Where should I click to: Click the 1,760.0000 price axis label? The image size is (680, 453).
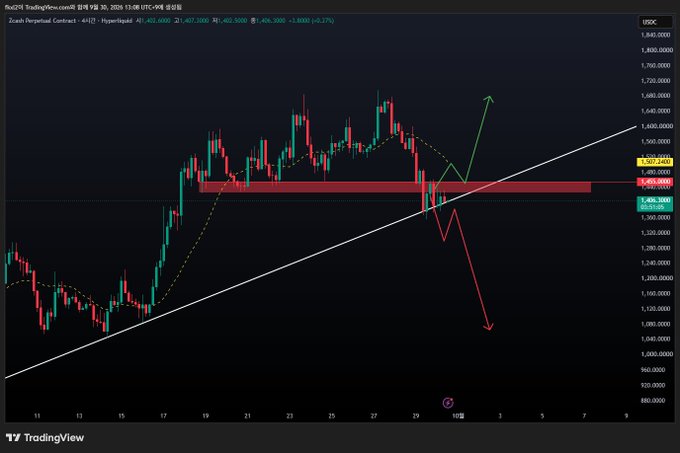click(655, 65)
